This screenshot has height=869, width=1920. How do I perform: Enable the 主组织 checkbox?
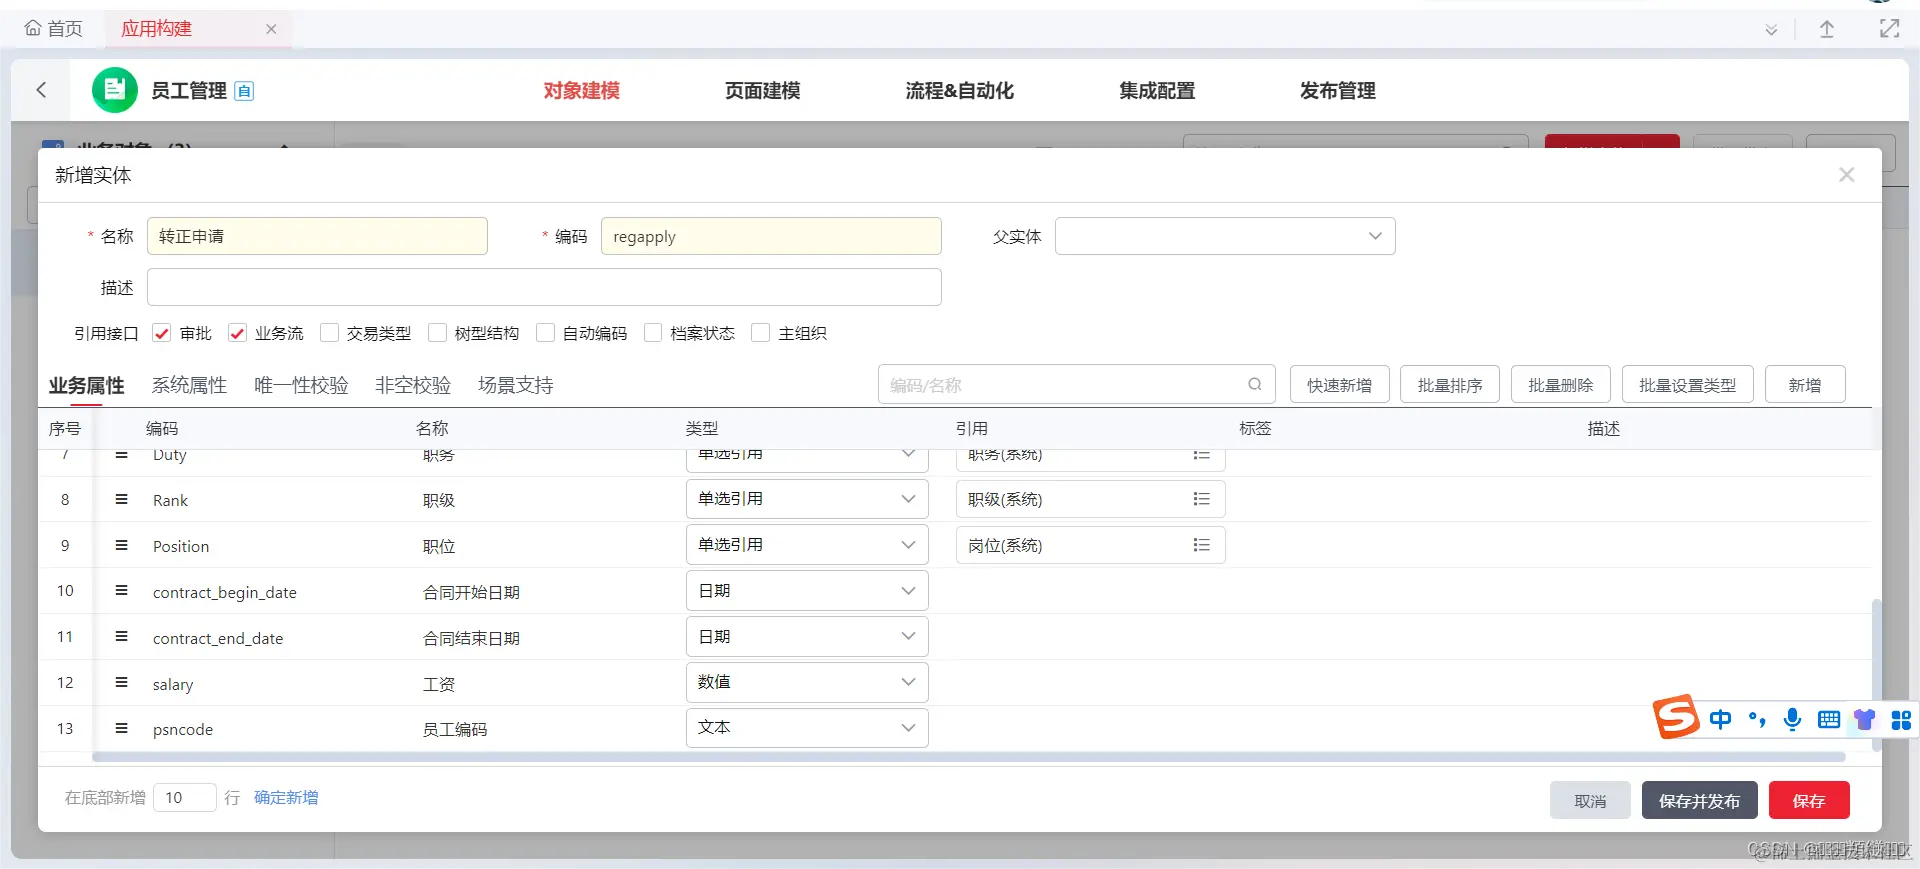coord(761,333)
